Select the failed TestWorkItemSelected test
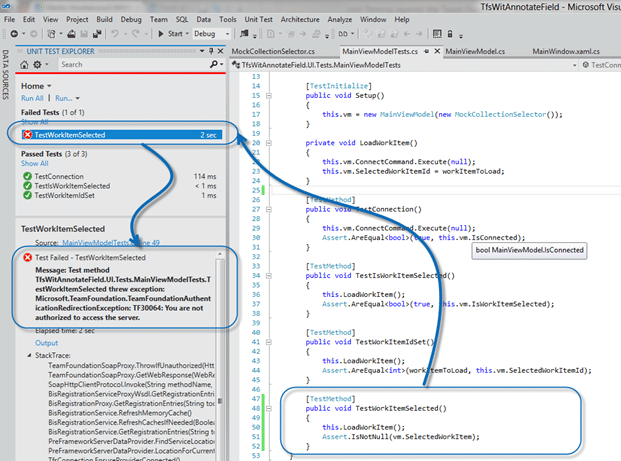This screenshot has height=461, width=621. click(122, 135)
